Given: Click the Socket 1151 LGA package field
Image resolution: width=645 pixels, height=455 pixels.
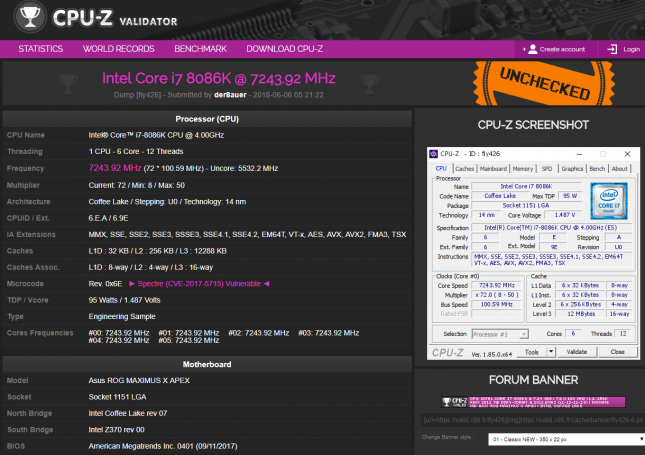Looking at the screenshot, I should click(526, 206).
